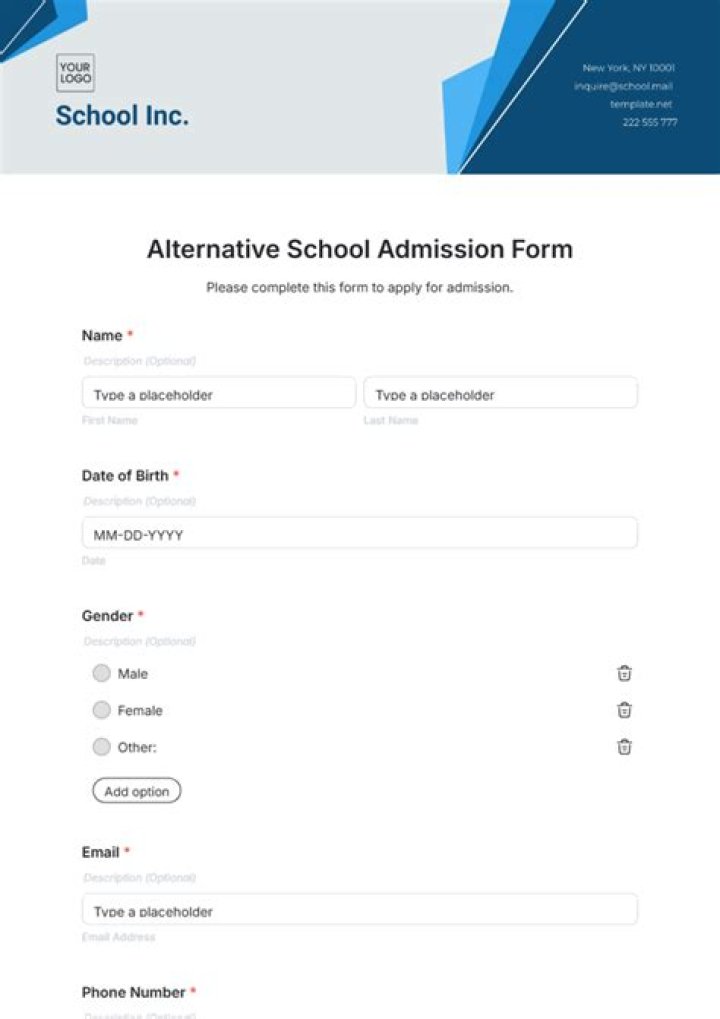Delete the Male option with trash icon

click(x=624, y=673)
